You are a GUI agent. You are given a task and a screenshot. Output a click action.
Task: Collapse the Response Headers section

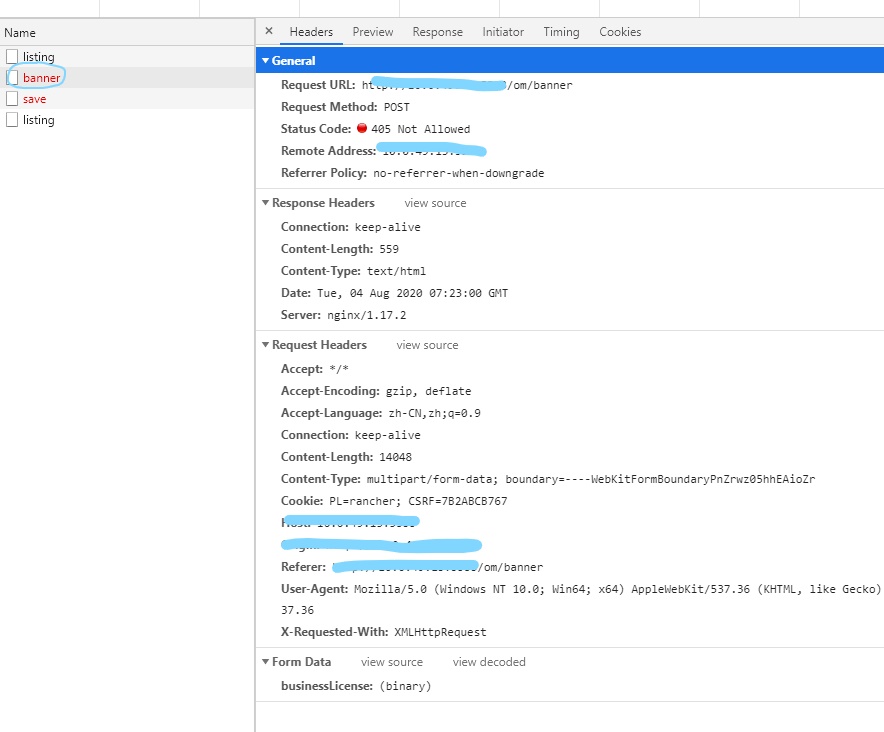[266, 203]
